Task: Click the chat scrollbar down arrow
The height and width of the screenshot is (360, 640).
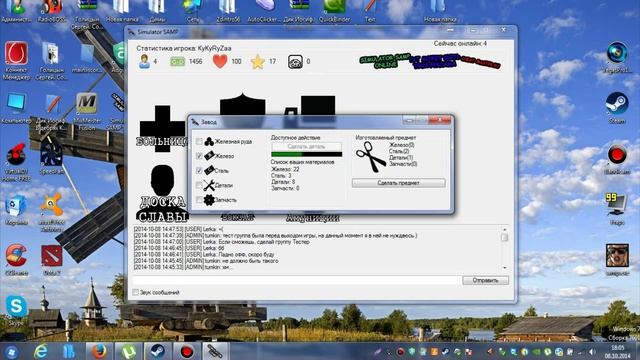Action: pos(504,268)
